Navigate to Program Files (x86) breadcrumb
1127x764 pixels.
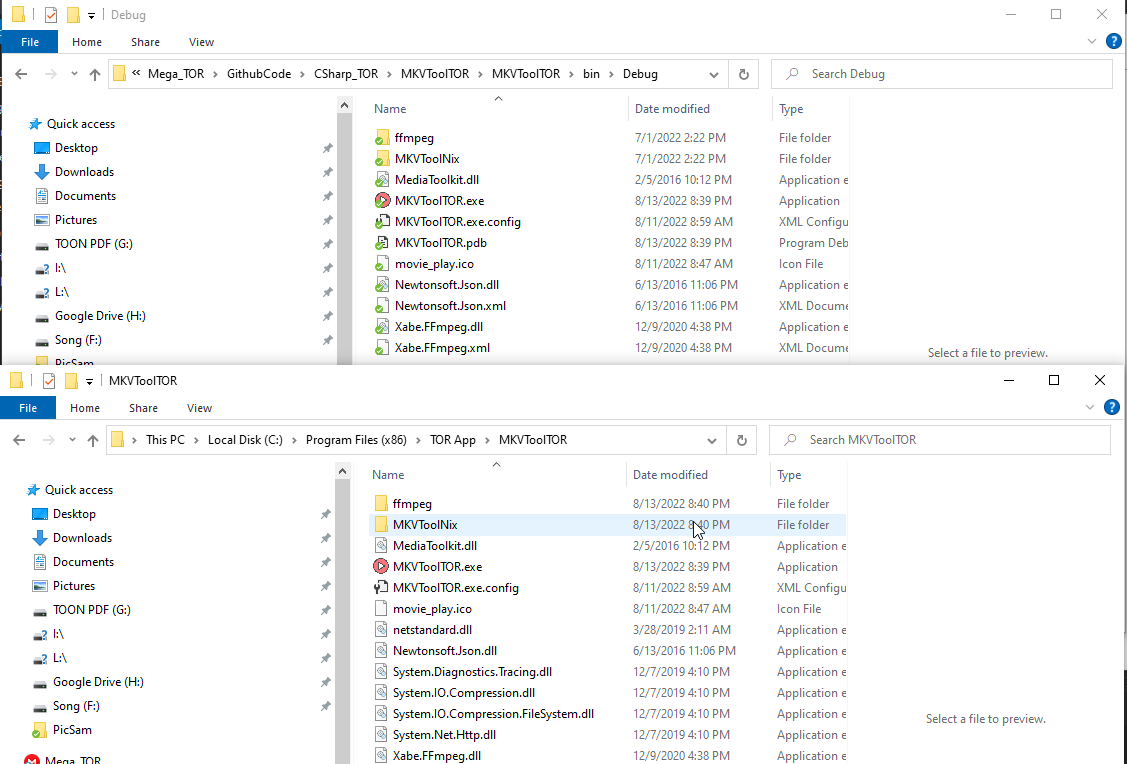tap(356, 440)
